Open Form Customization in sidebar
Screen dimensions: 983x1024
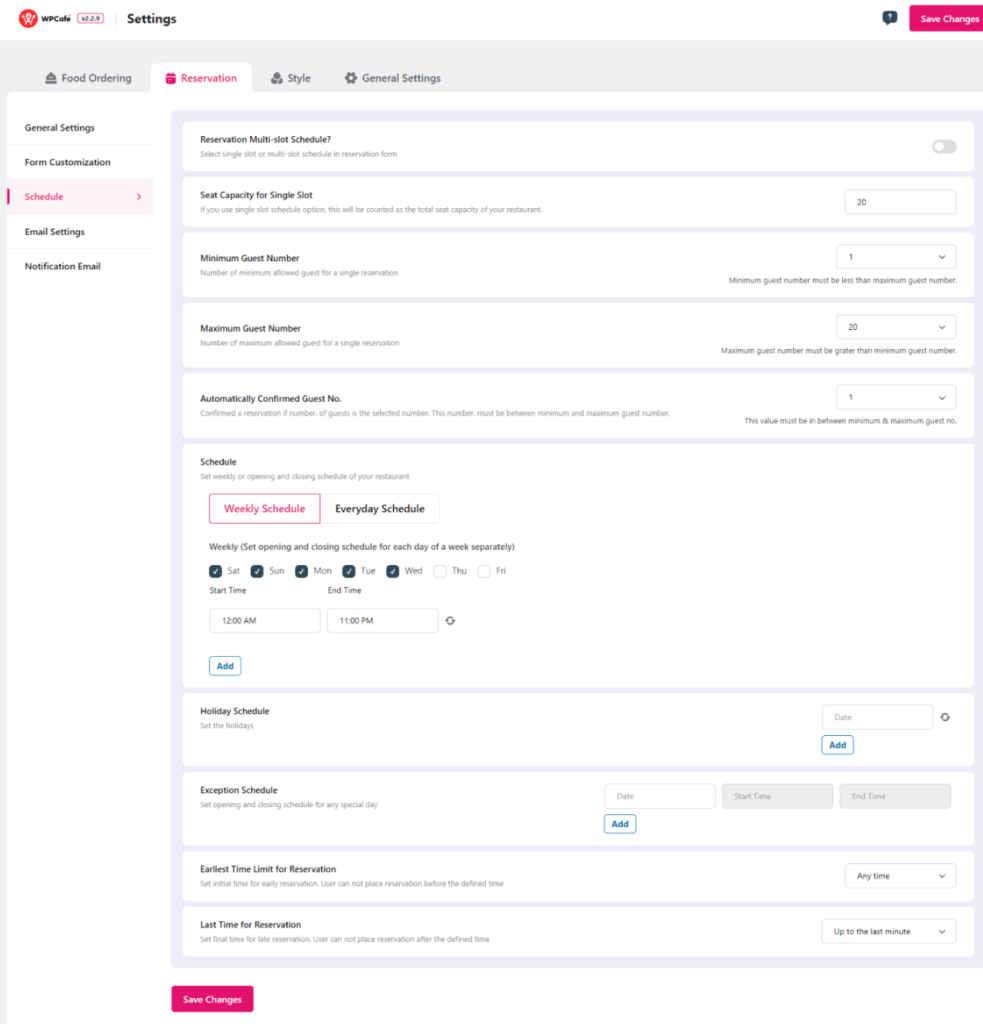pyautogui.click(x=80, y=162)
